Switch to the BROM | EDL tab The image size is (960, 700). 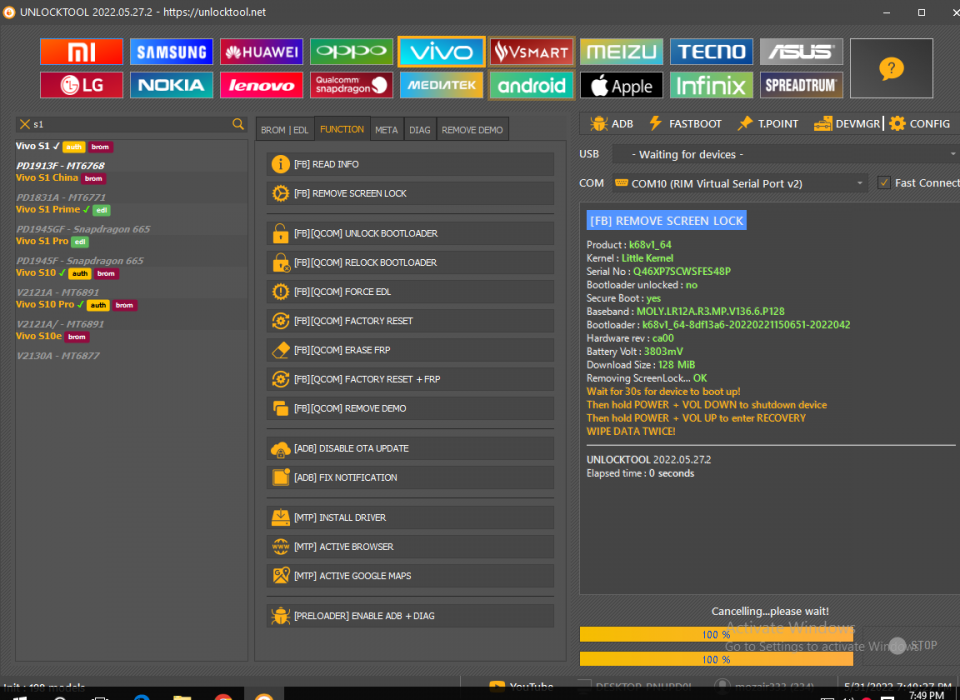click(285, 130)
